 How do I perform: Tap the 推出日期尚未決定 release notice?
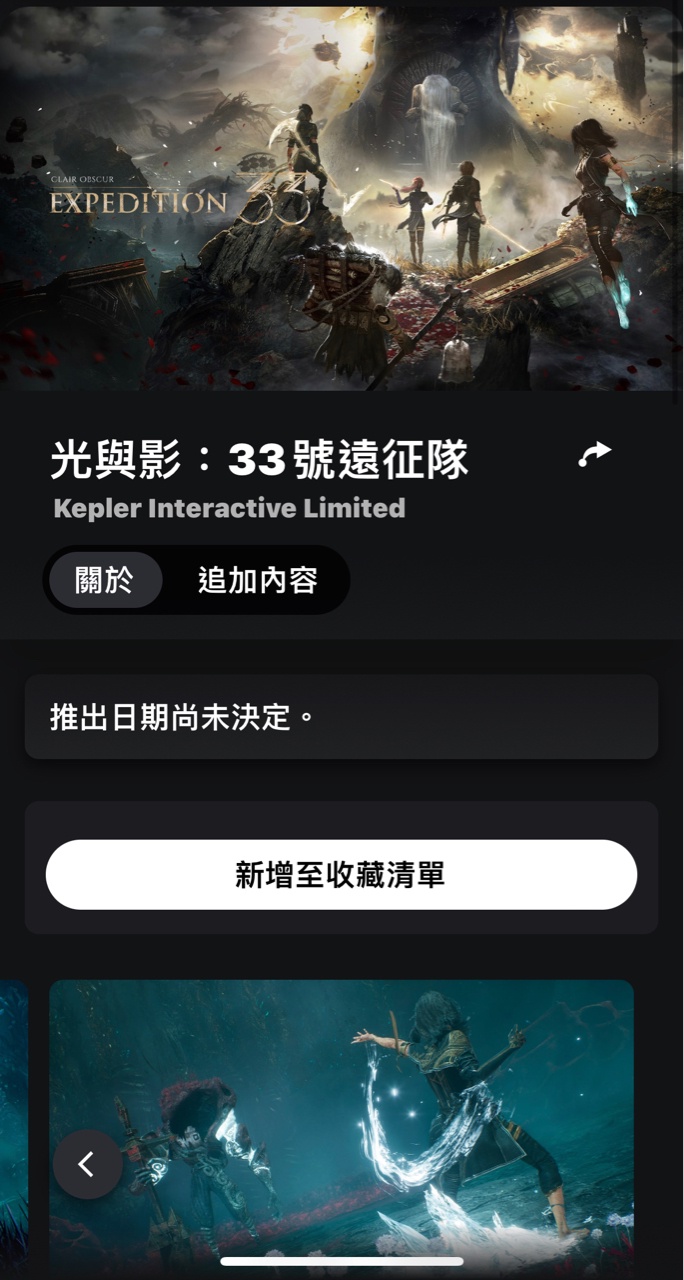click(341, 717)
